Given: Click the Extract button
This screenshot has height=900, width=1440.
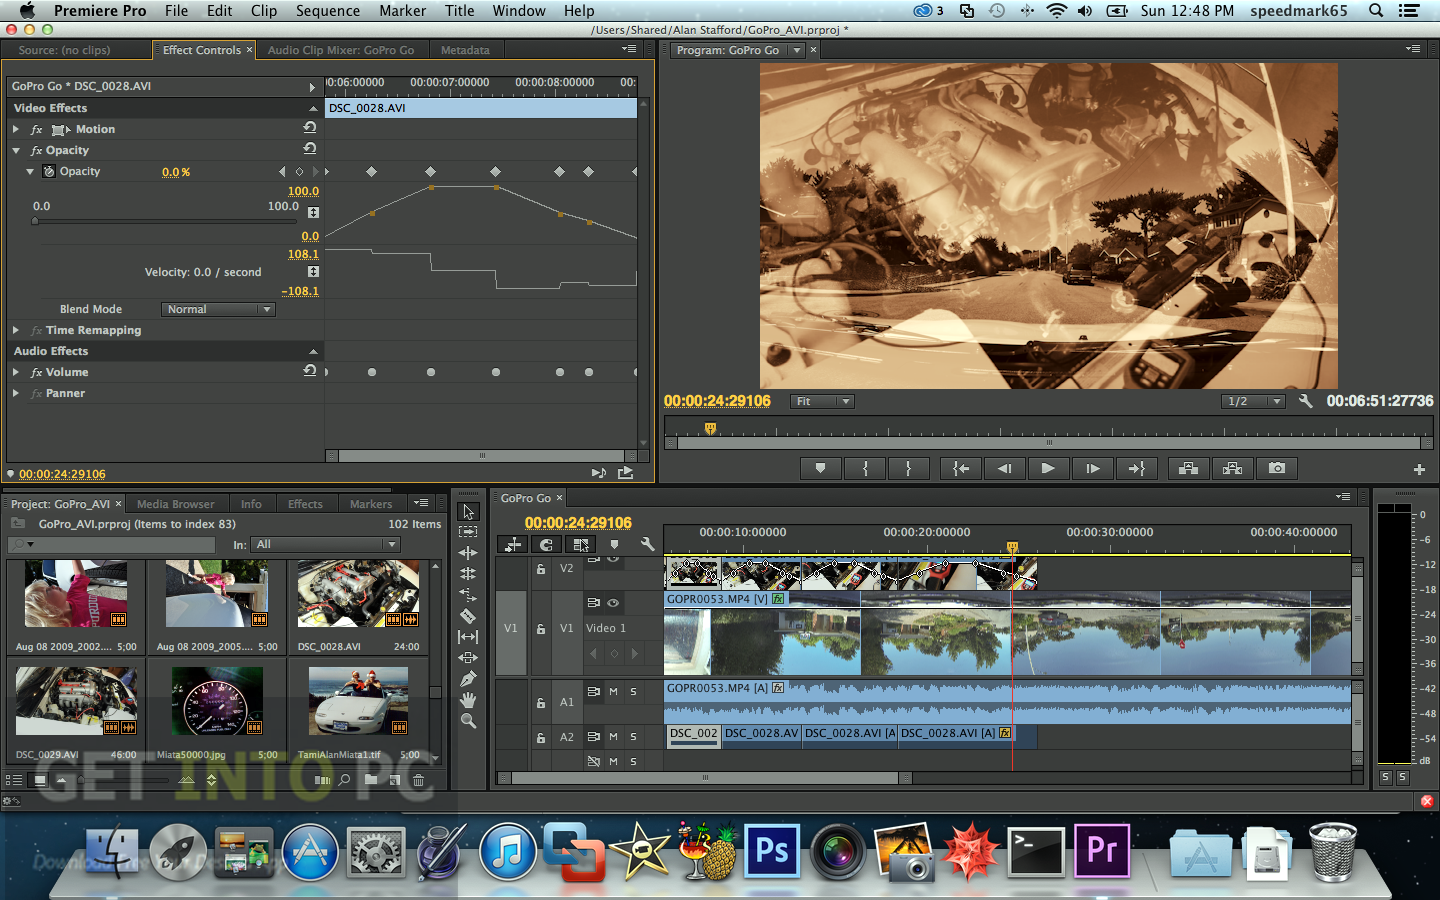Looking at the screenshot, I should pyautogui.click(x=1232, y=468).
